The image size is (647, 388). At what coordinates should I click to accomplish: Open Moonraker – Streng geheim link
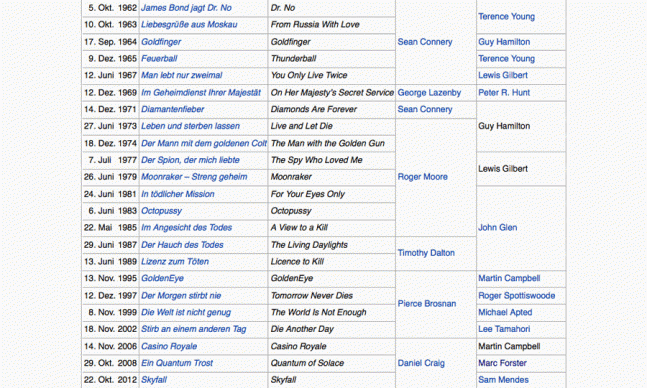click(x=194, y=177)
